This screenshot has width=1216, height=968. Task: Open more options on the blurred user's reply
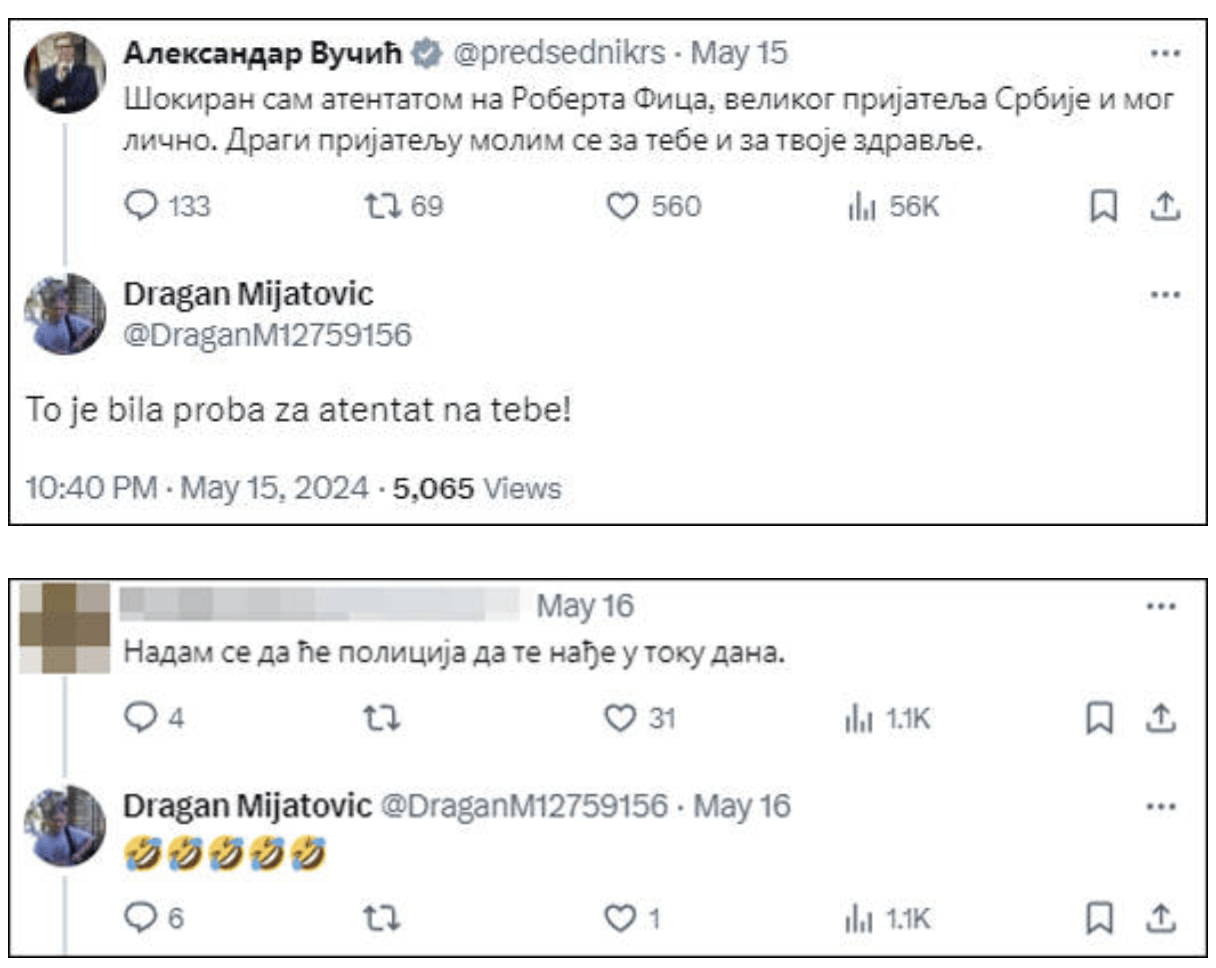pyautogui.click(x=1161, y=606)
